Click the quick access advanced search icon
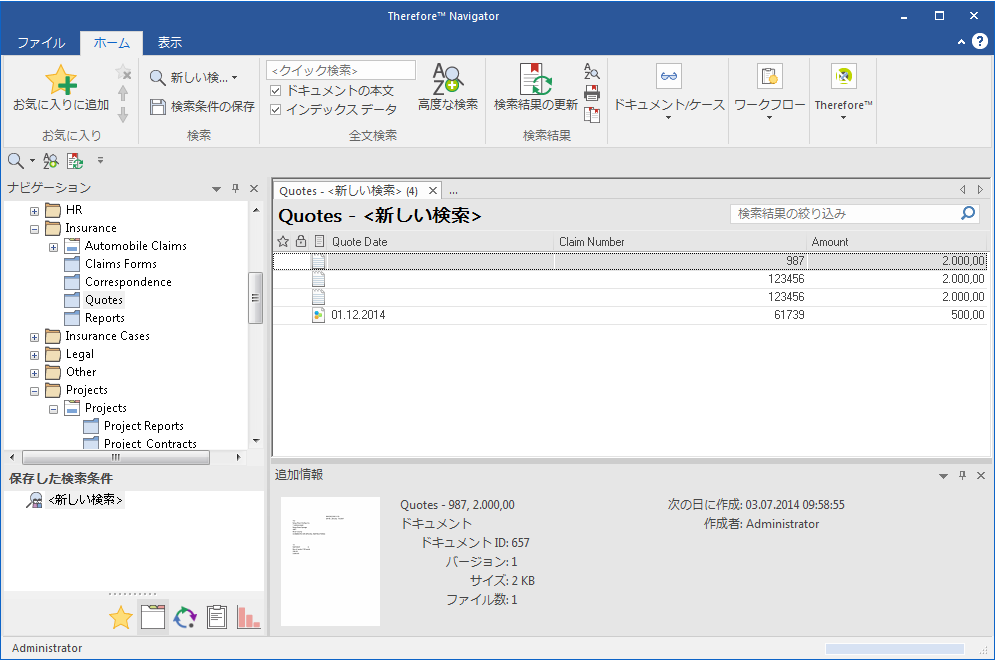This screenshot has width=995, height=661. pos(51,161)
